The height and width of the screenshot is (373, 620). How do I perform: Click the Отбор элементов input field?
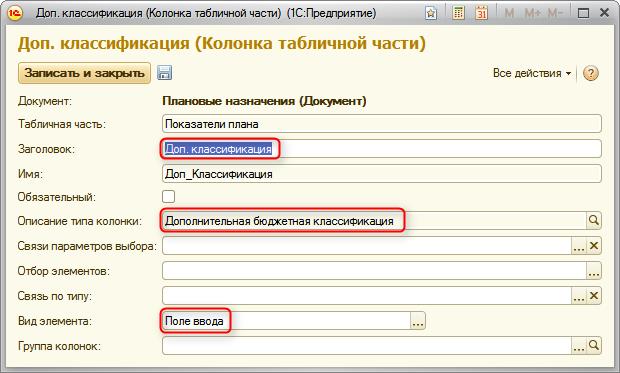click(374, 271)
